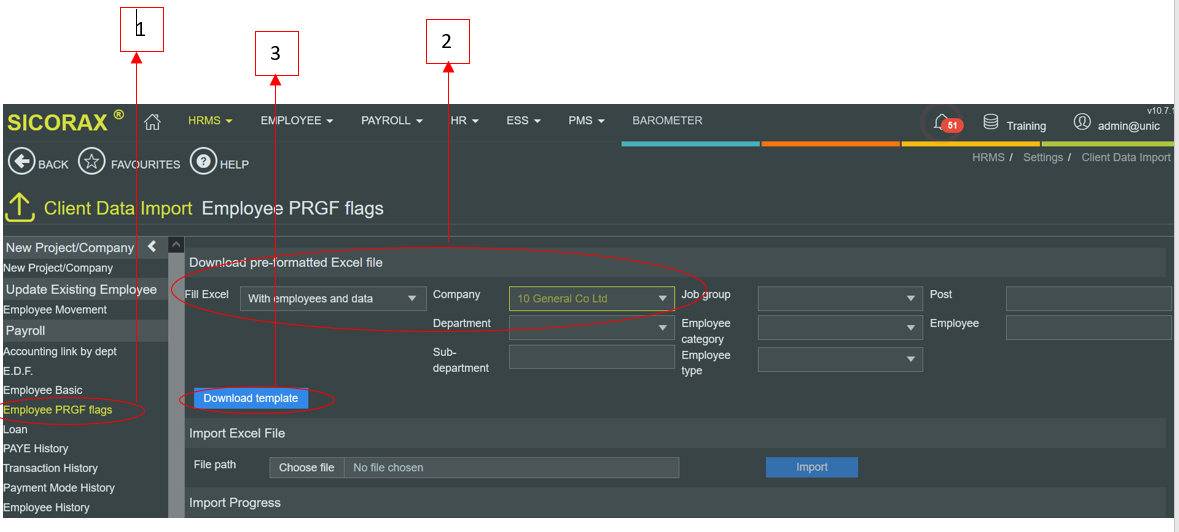Open the Job group dropdown
The width and height of the screenshot is (1179, 532).
(x=840, y=298)
